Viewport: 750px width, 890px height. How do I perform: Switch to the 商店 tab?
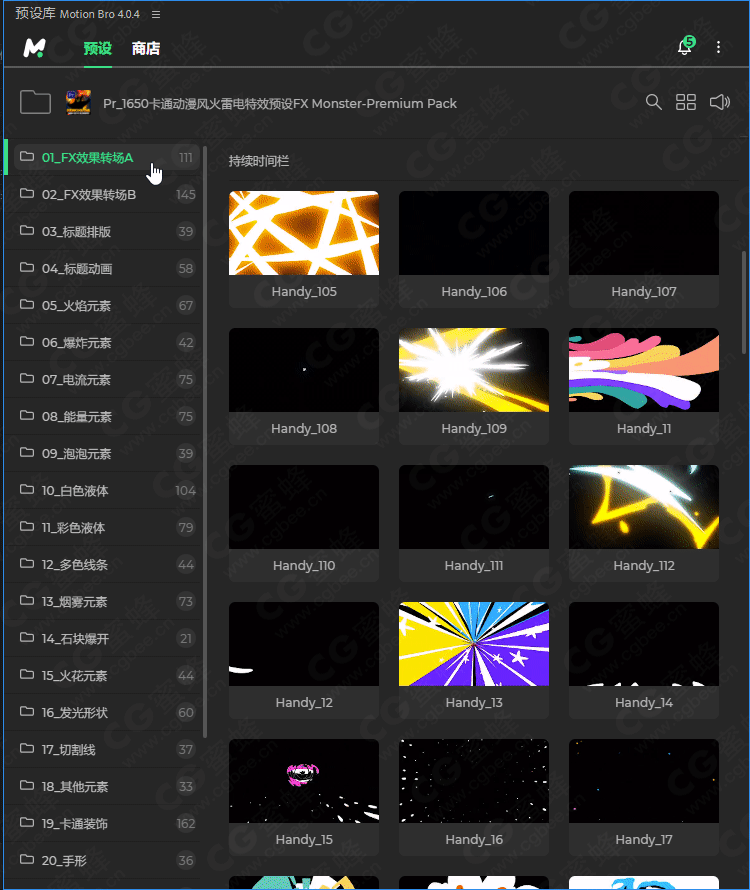pyautogui.click(x=145, y=49)
